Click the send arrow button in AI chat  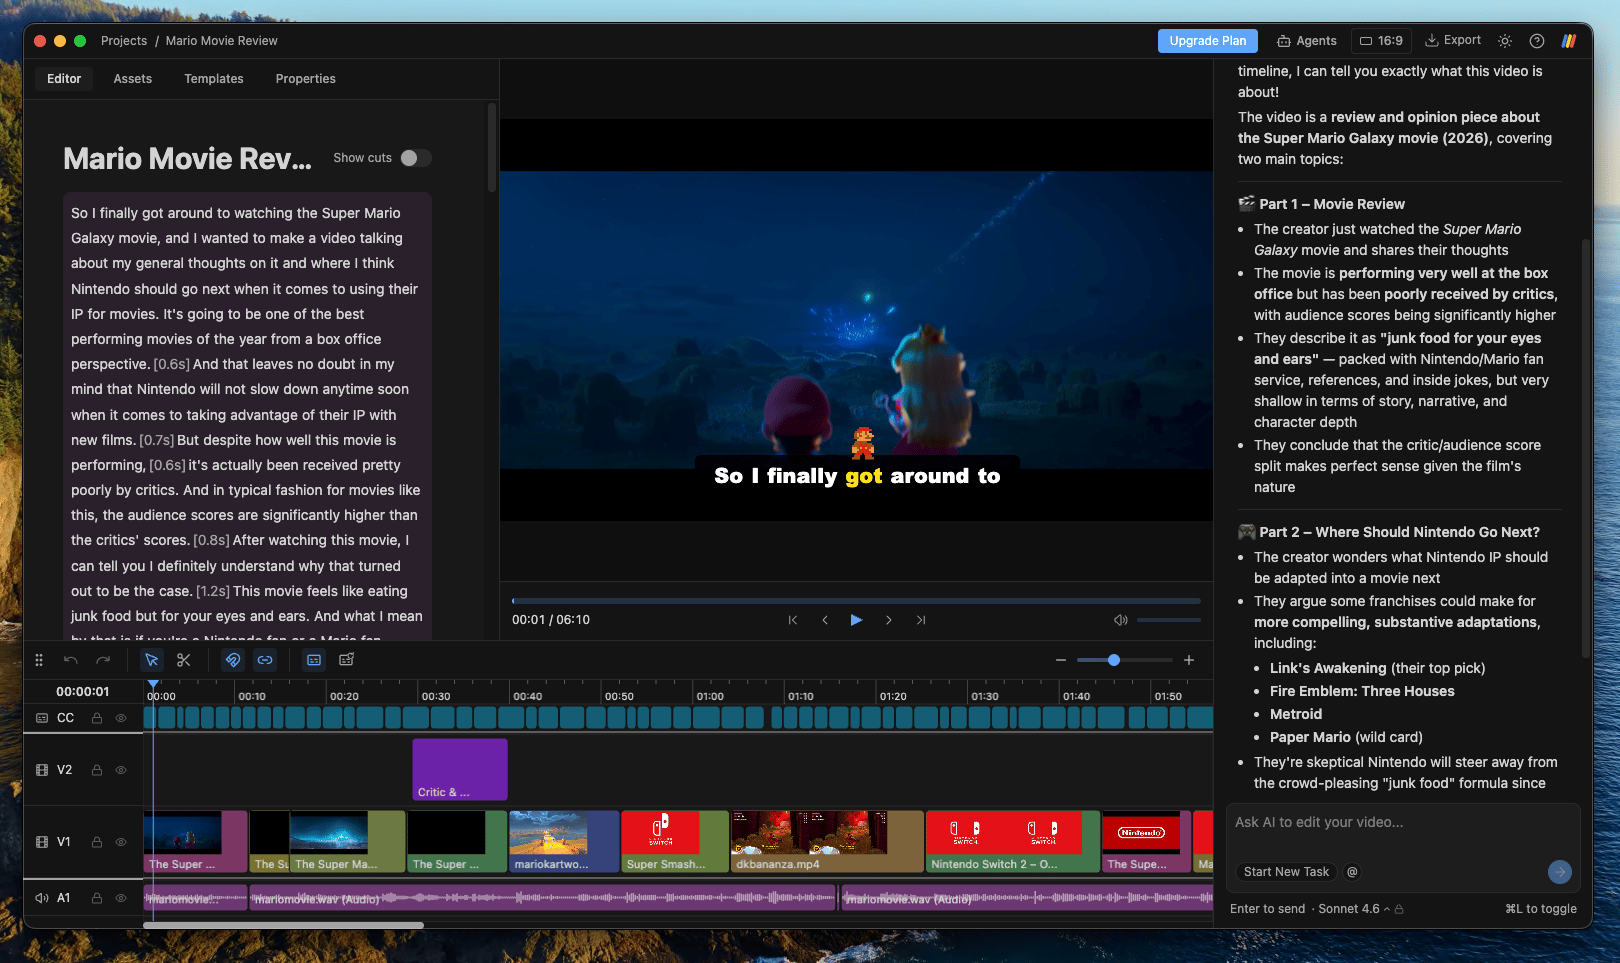(x=1559, y=872)
